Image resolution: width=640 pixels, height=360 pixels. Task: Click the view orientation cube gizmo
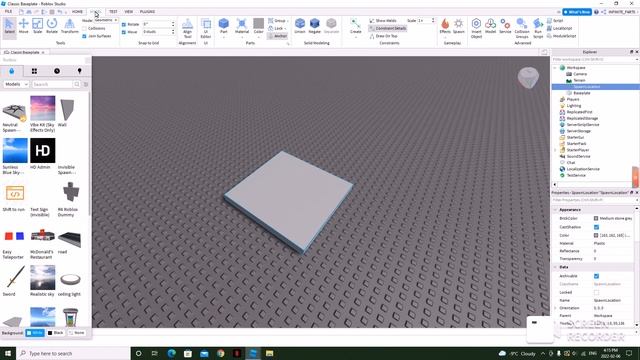click(528, 78)
